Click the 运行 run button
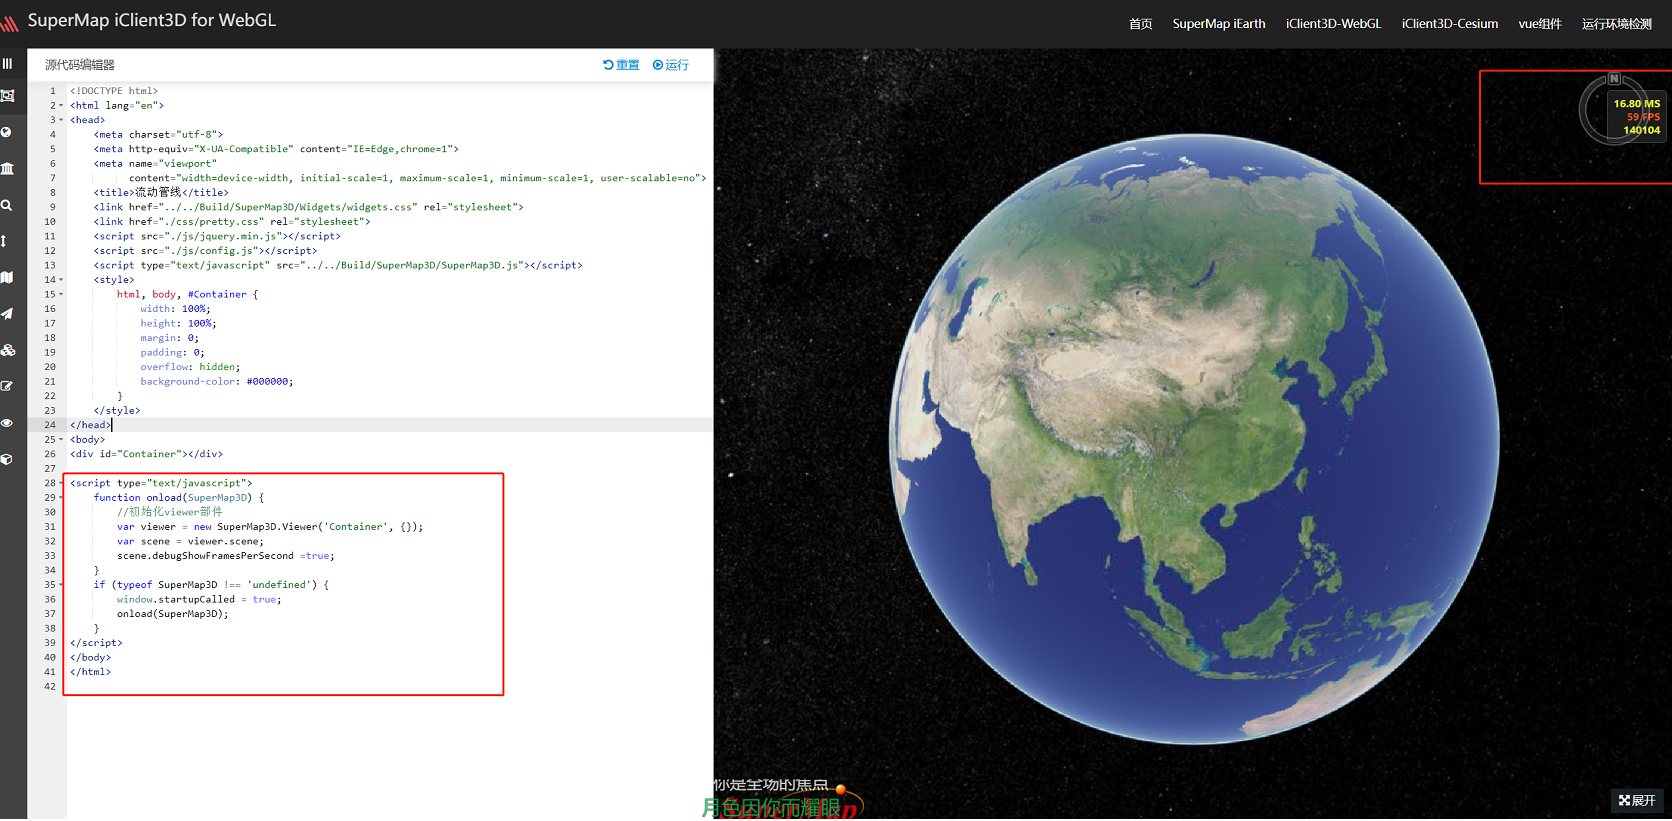 point(671,65)
